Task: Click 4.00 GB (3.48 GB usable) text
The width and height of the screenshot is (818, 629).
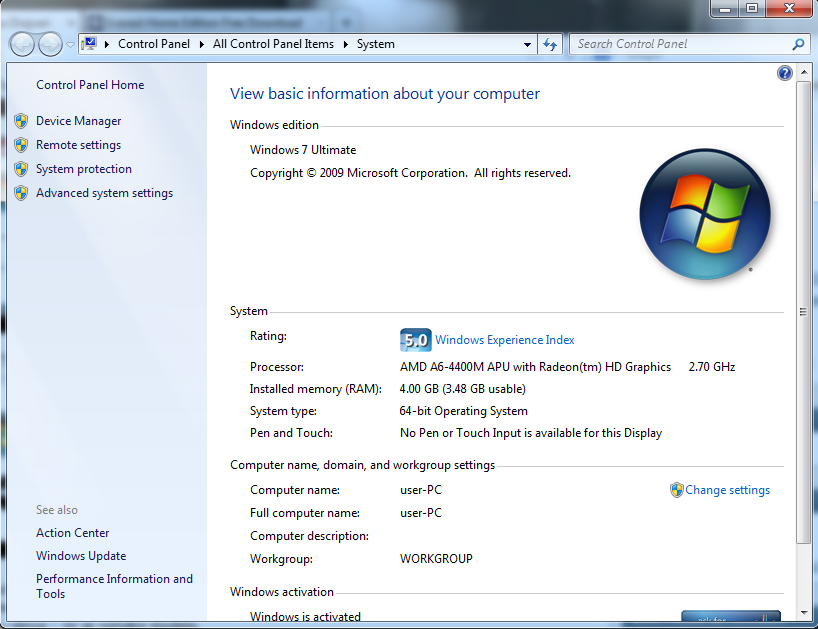Action: point(463,389)
